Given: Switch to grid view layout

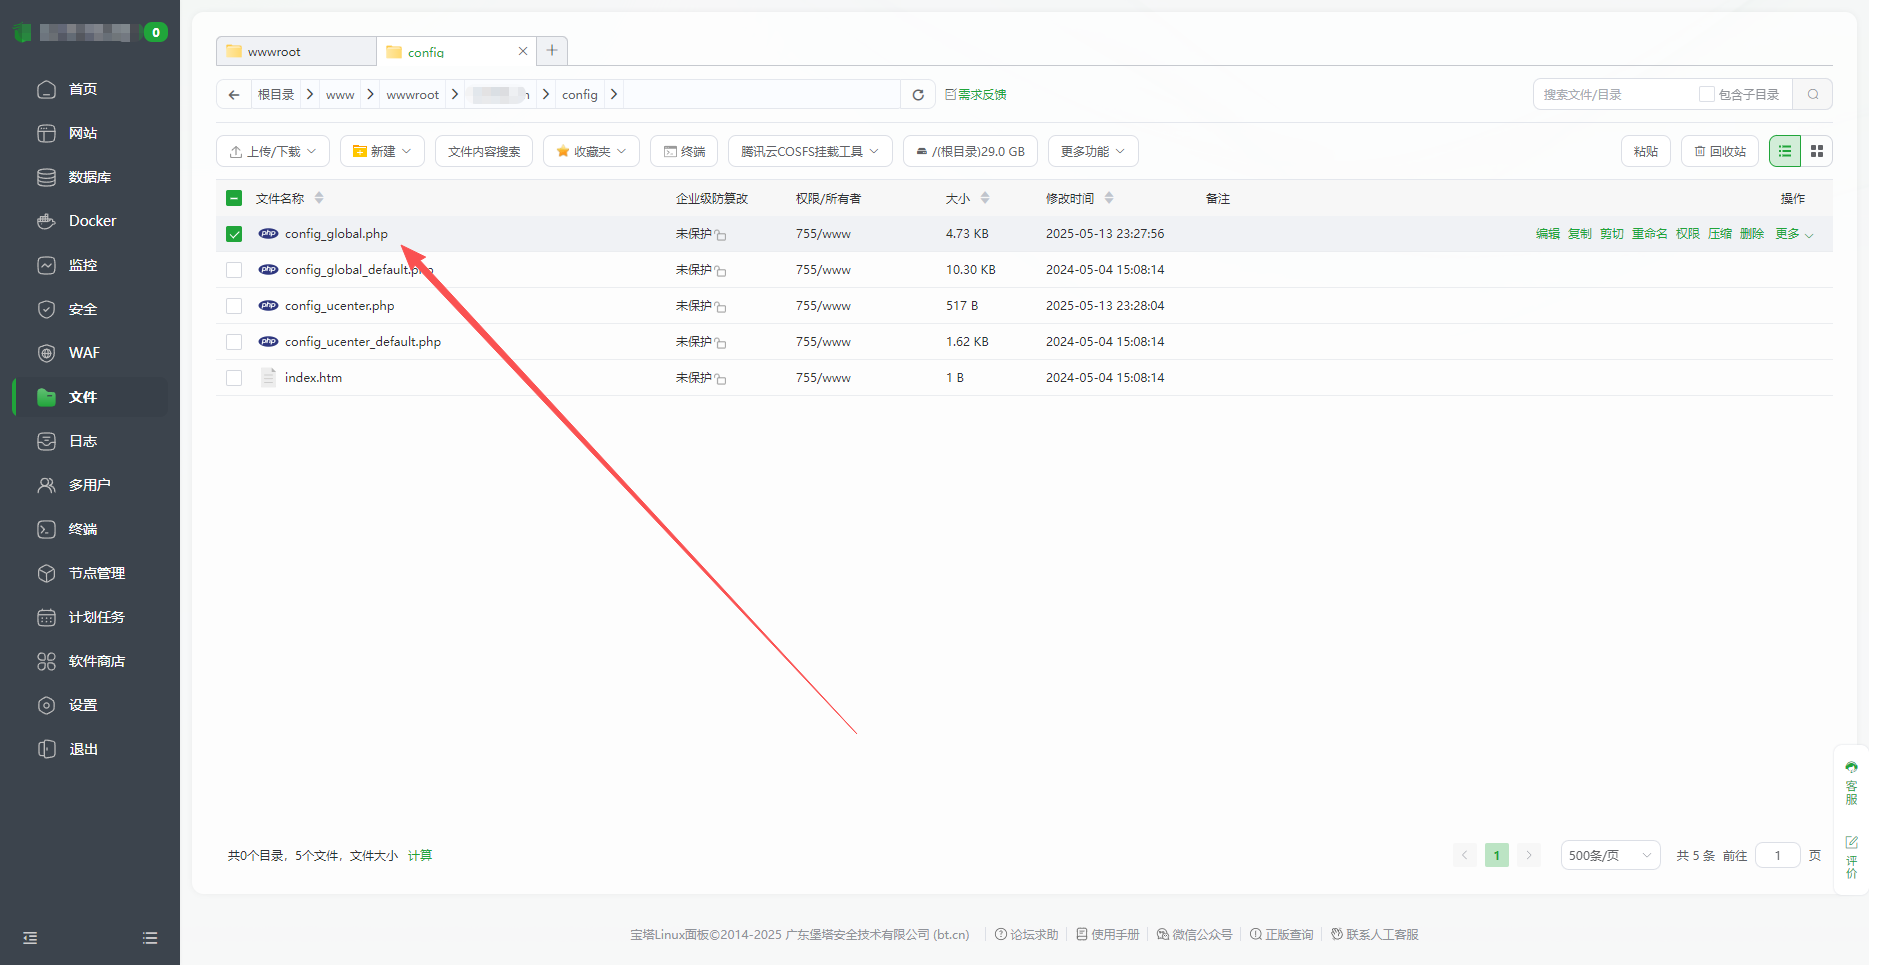Looking at the screenshot, I should 1817,151.
